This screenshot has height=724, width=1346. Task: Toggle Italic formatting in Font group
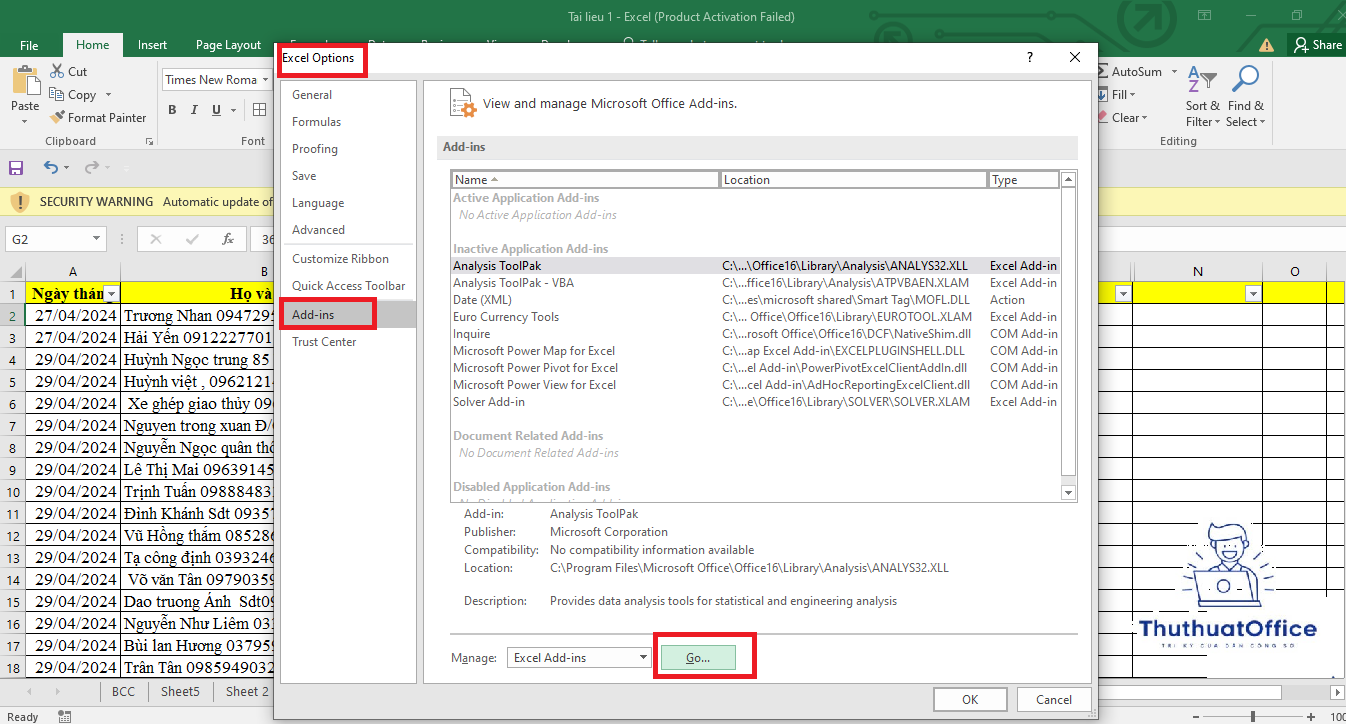(194, 110)
